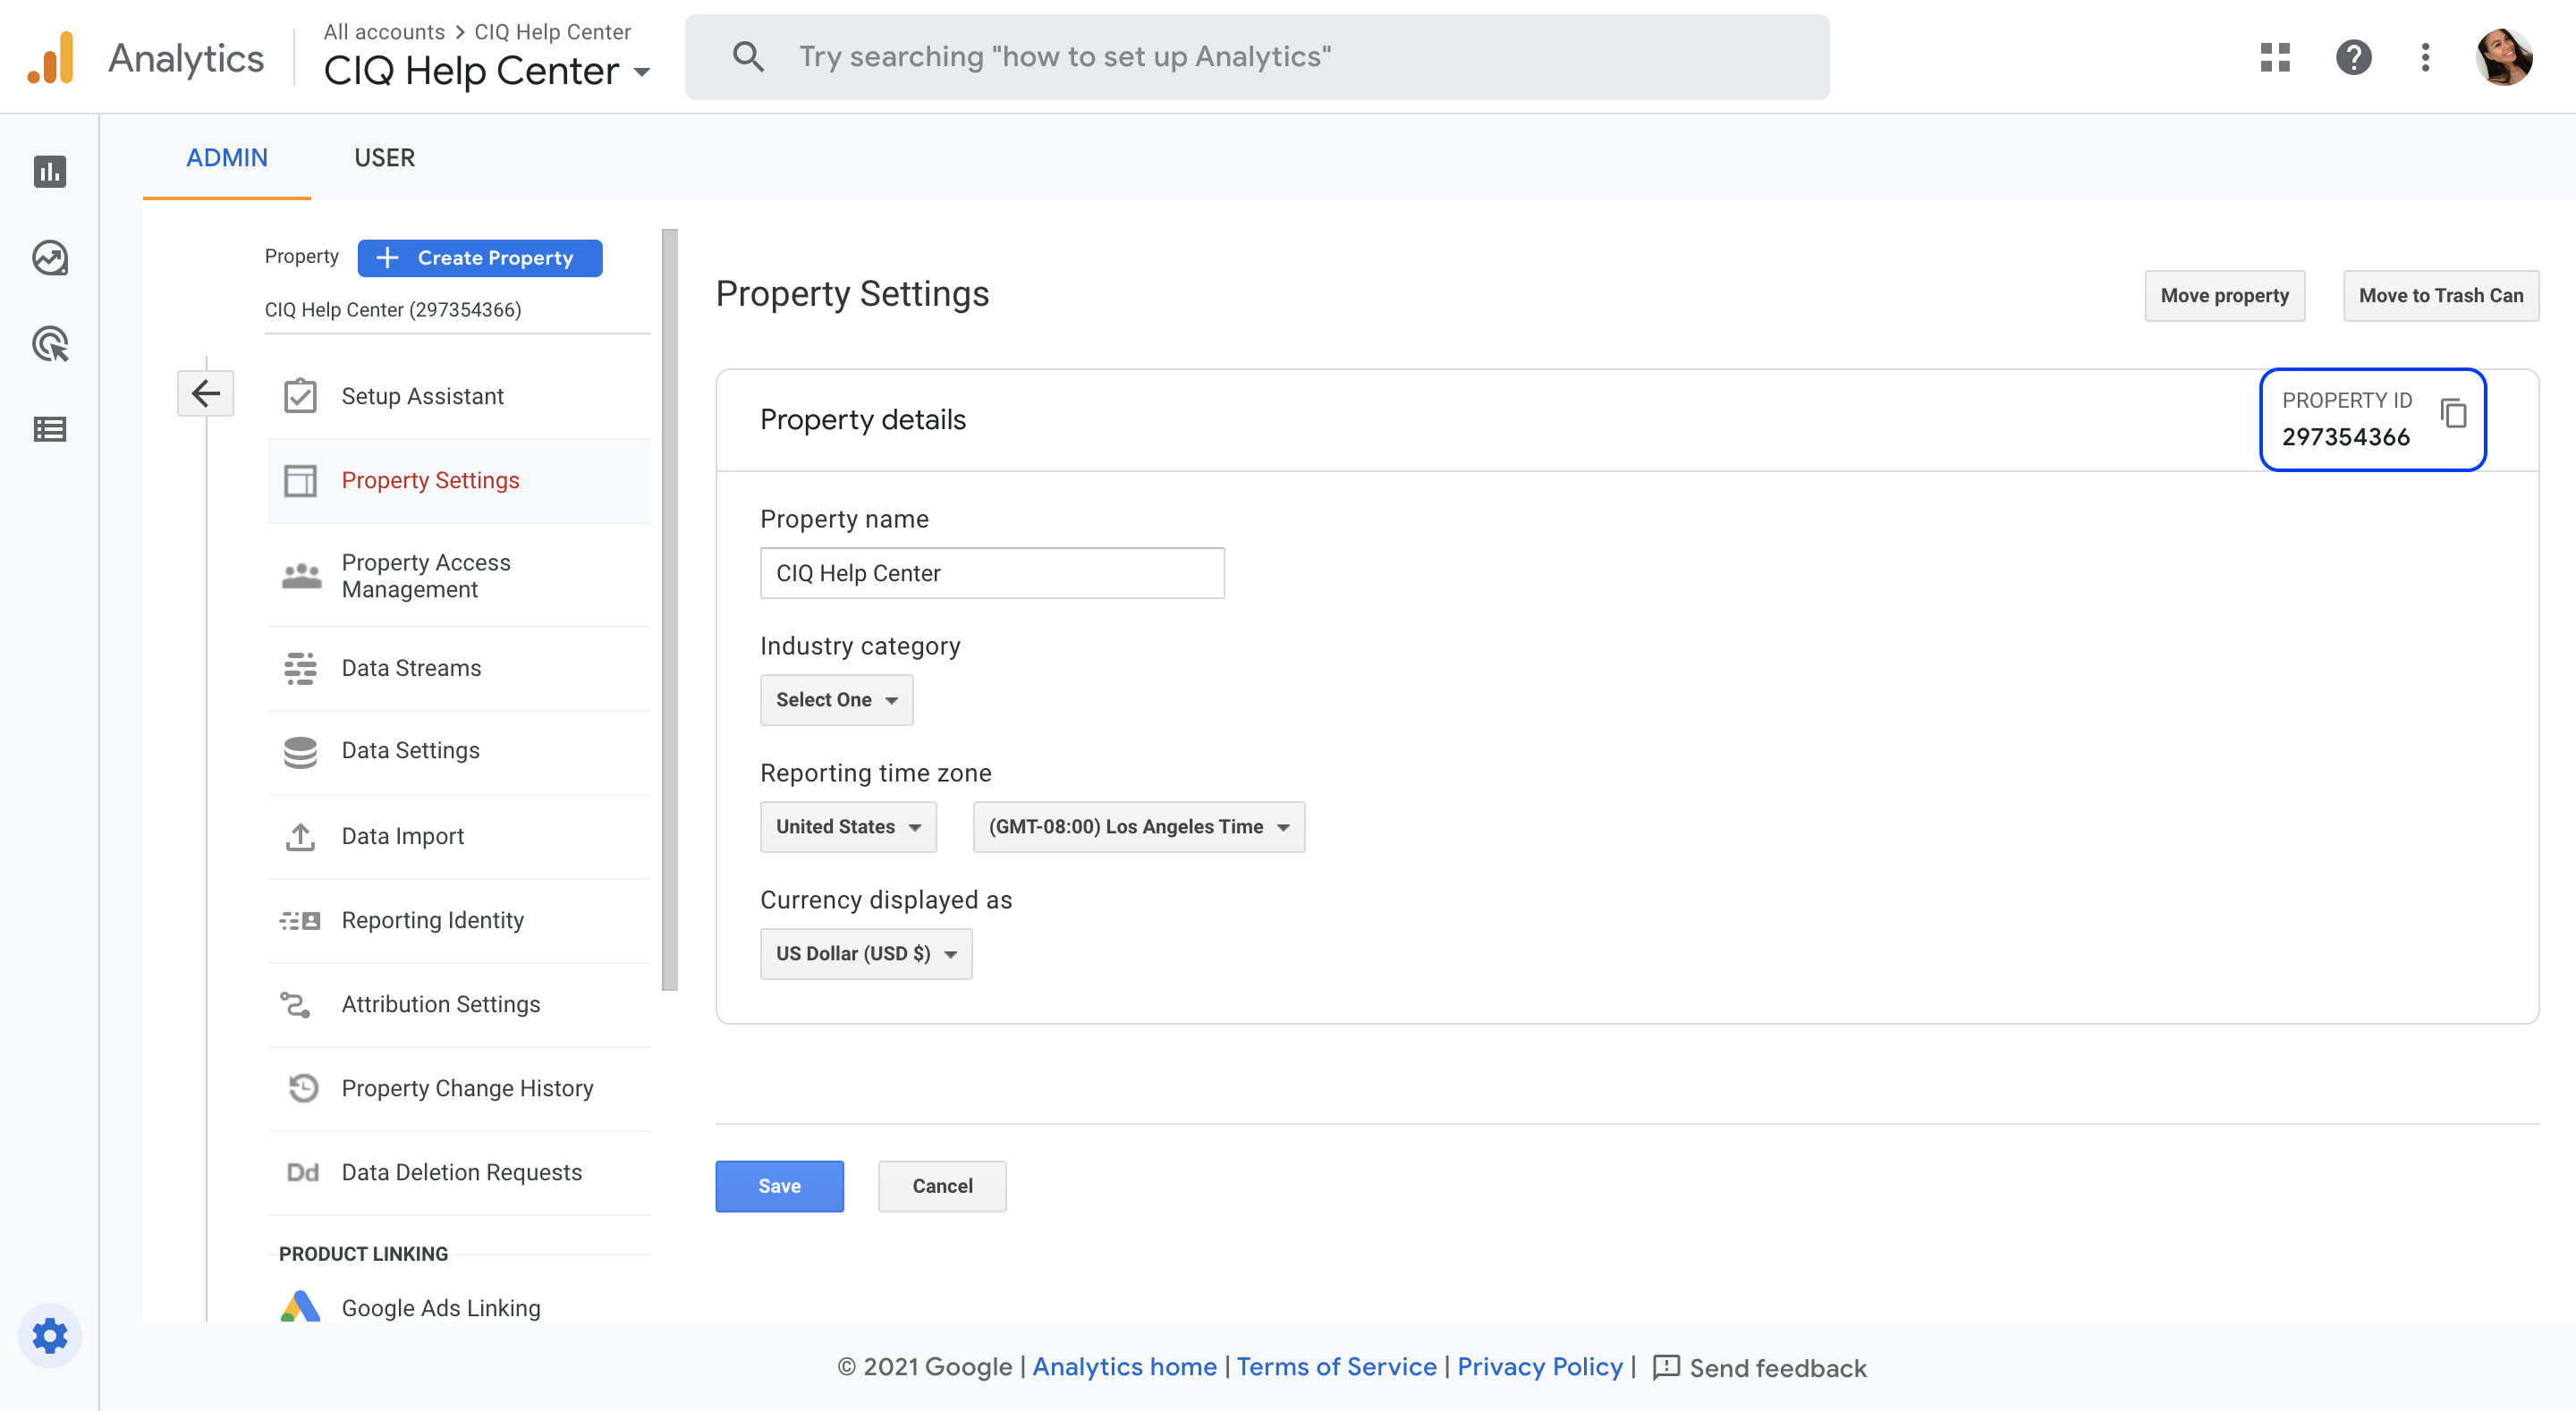Open the three-dot more options menu

pyautogui.click(x=2425, y=57)
